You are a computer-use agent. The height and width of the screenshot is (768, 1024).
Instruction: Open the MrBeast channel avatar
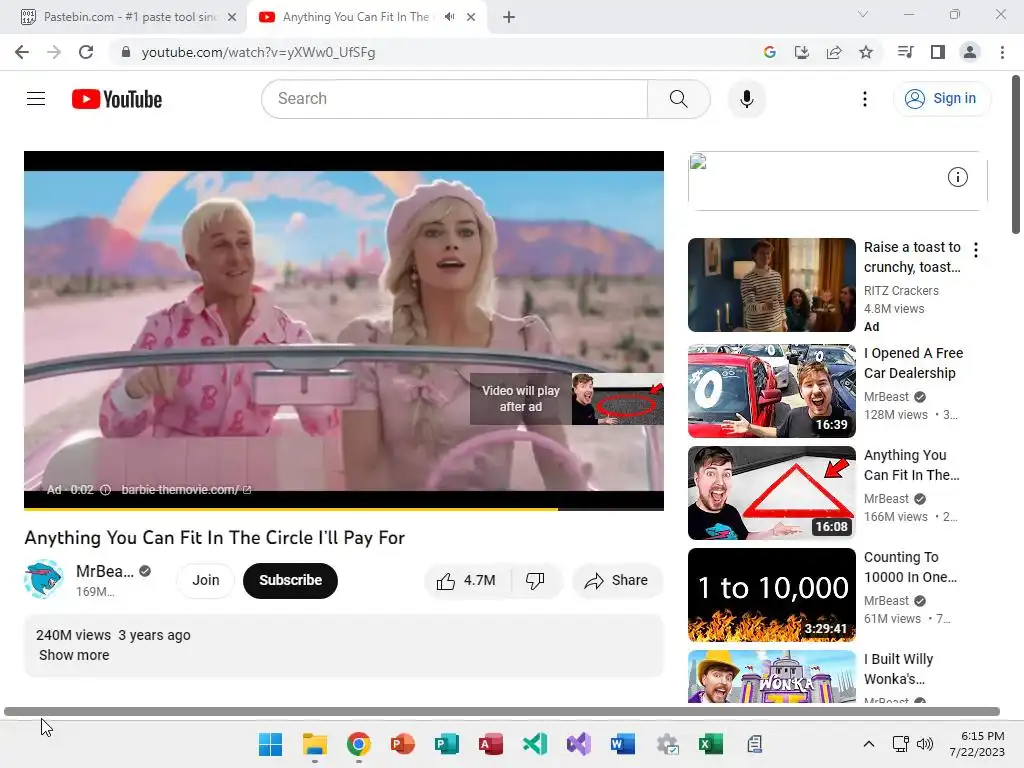[43, 579]
